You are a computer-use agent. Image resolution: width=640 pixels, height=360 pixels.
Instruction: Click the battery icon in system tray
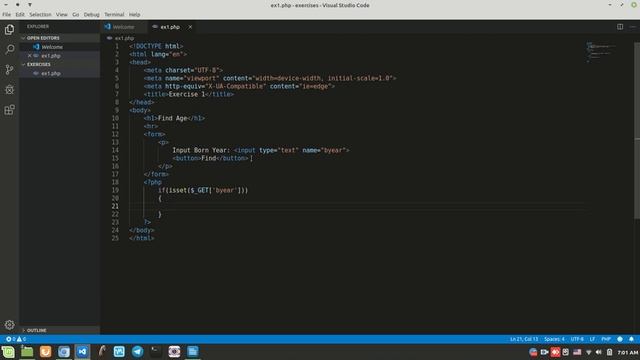tap(609, 352)
